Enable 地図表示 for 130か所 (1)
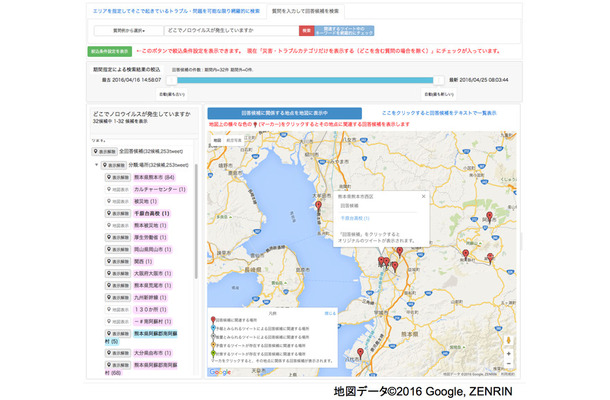 click(118, 310)
